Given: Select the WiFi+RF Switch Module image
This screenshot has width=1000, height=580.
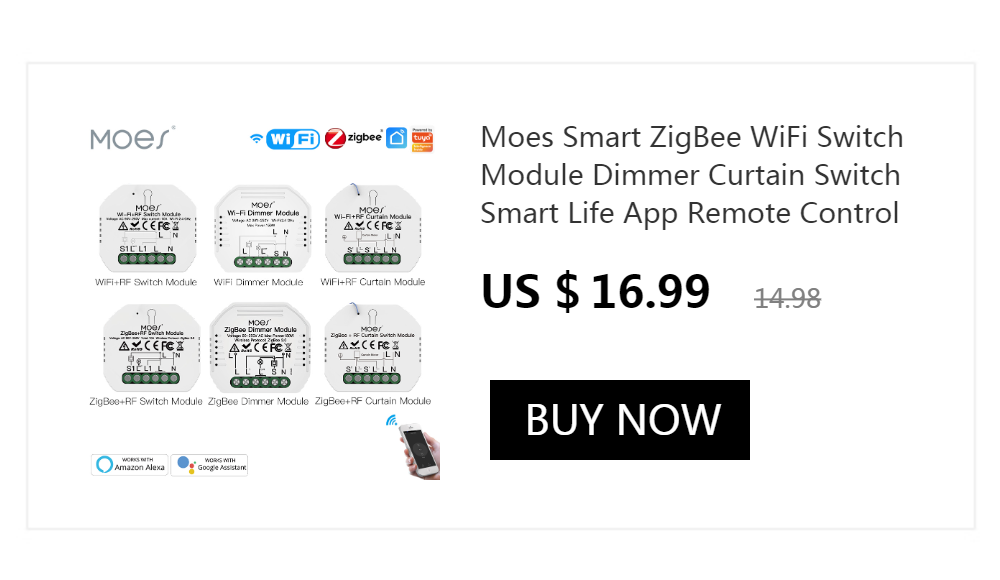Looking at the screenshot, I should pos(147,228).
